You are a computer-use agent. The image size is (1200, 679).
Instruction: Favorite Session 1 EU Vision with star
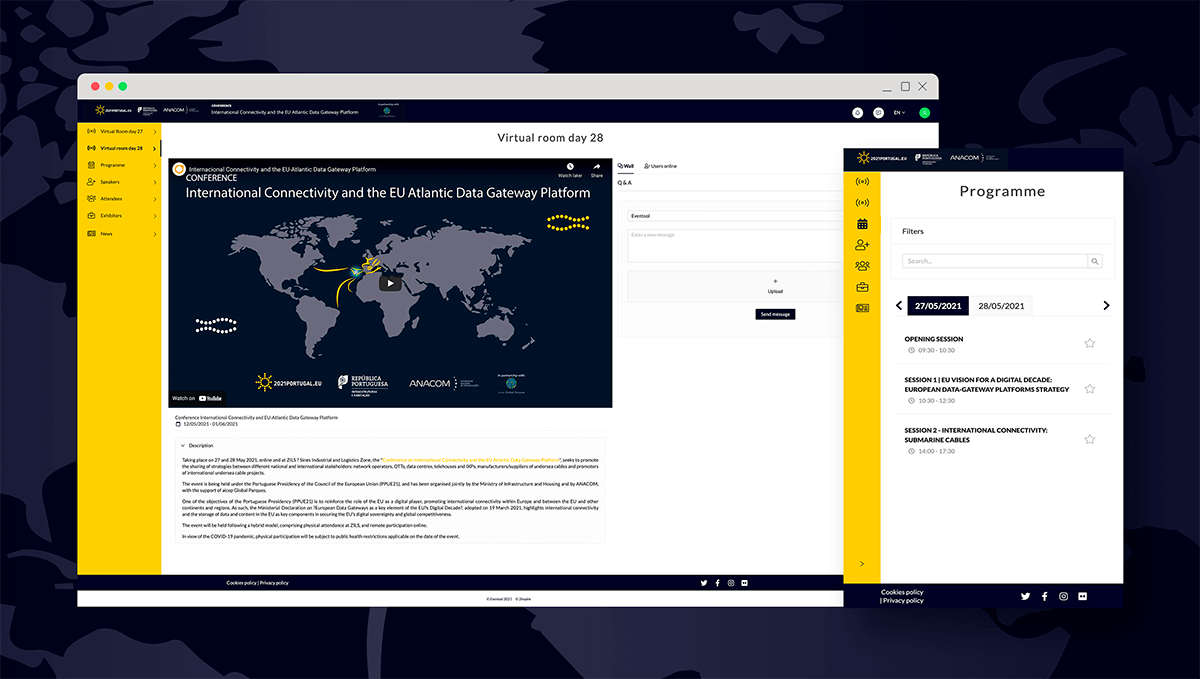pyautogui.click(x=1090, y=388)
